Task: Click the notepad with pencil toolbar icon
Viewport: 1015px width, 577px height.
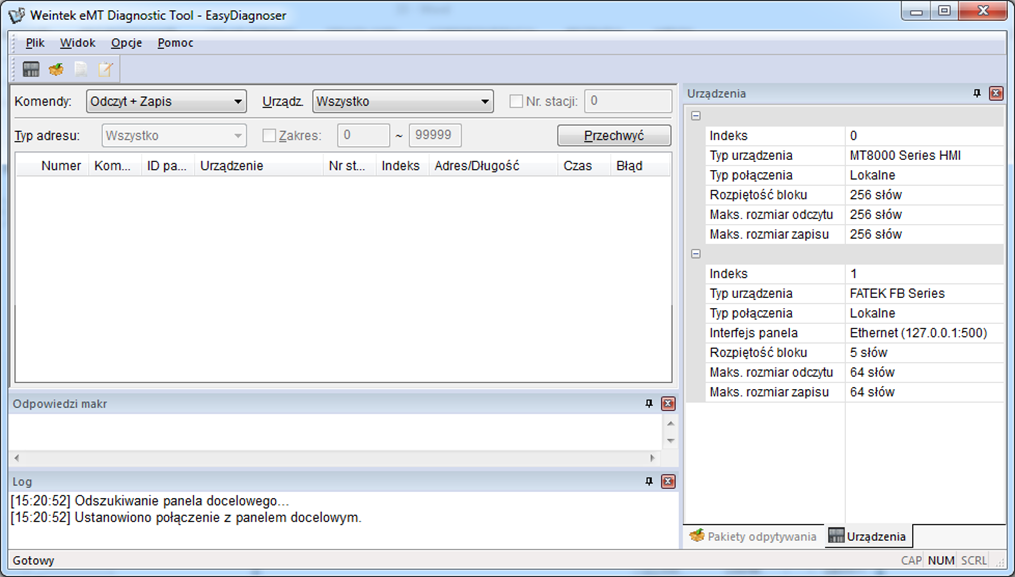Action: point(106,69)
